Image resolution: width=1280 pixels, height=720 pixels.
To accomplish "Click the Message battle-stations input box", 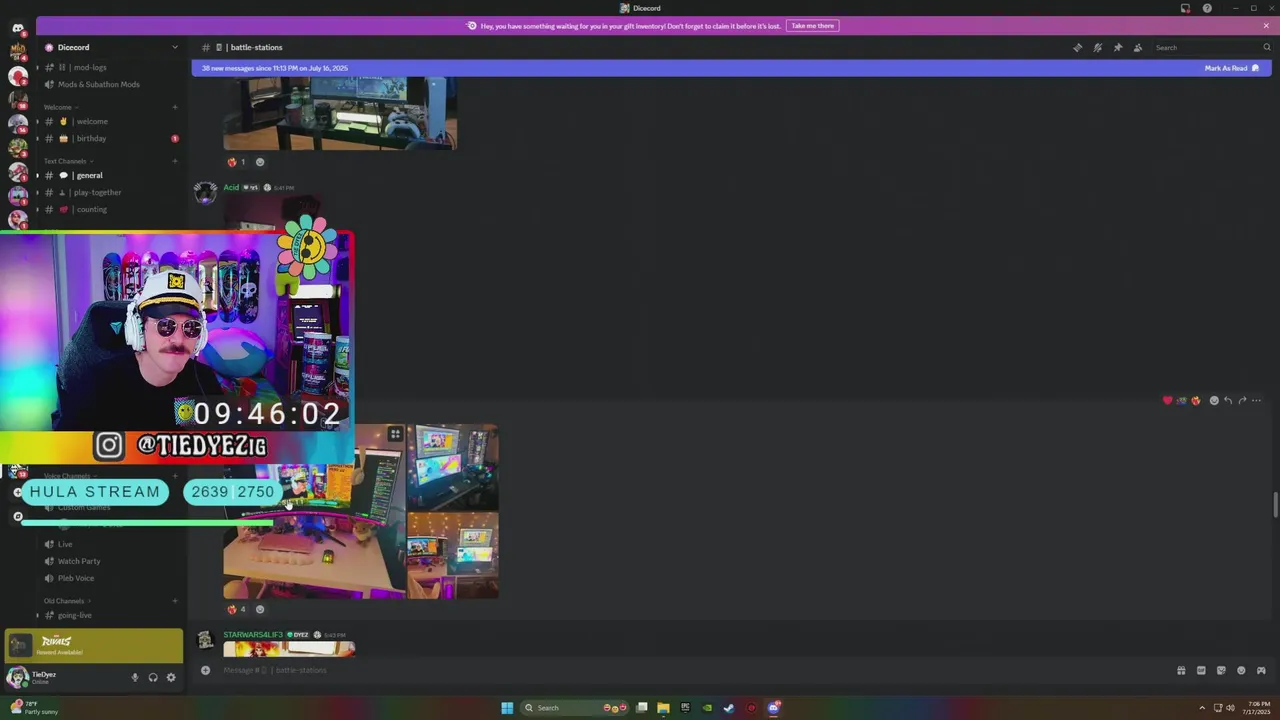I will coord(690,670).
